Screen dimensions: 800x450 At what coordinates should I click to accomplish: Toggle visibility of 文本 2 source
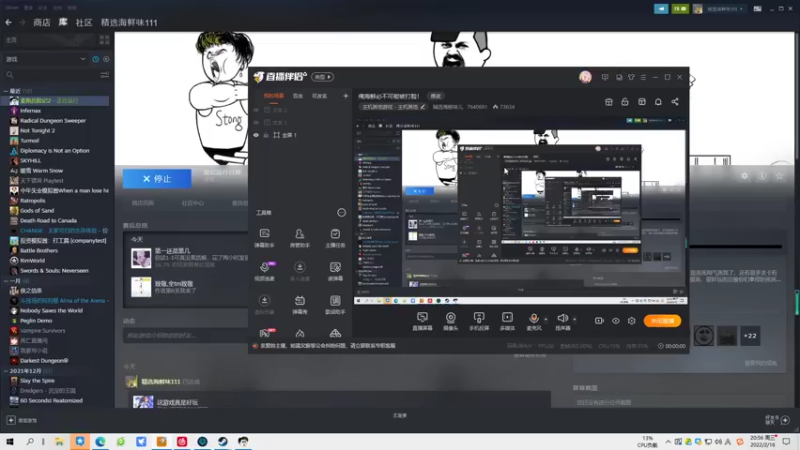pyautogui.click(x=256, y=110)
